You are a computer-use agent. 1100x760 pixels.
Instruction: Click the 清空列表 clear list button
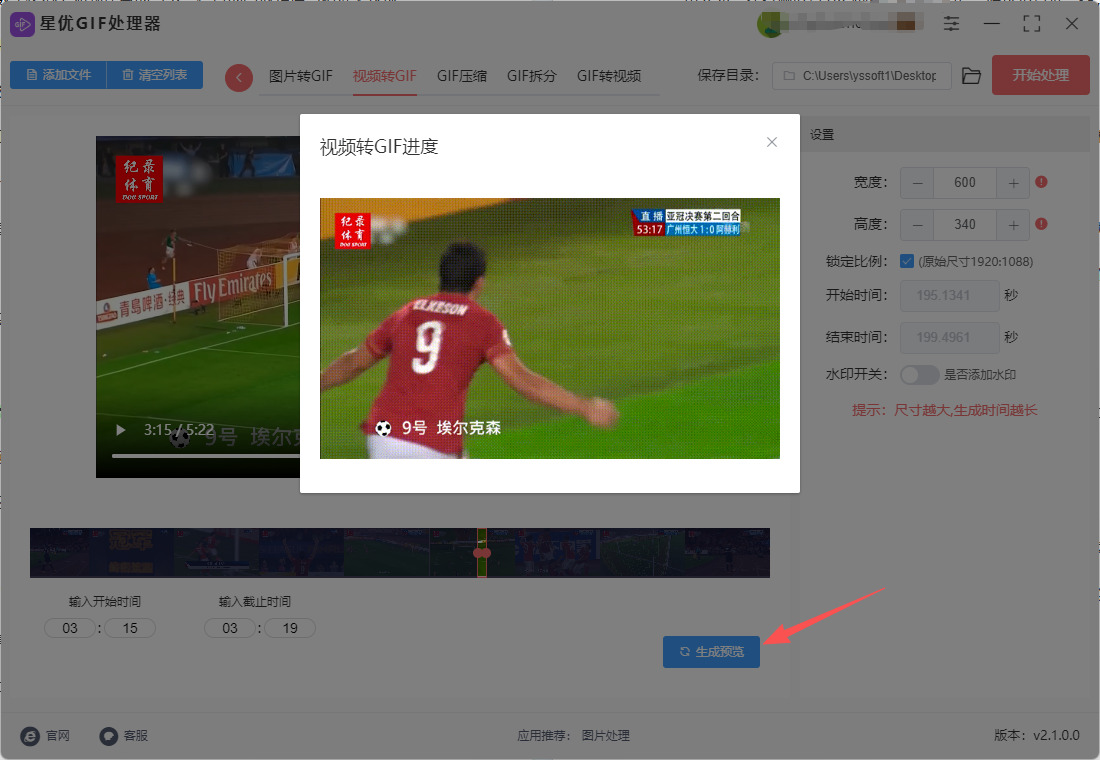tap(155, 75)
